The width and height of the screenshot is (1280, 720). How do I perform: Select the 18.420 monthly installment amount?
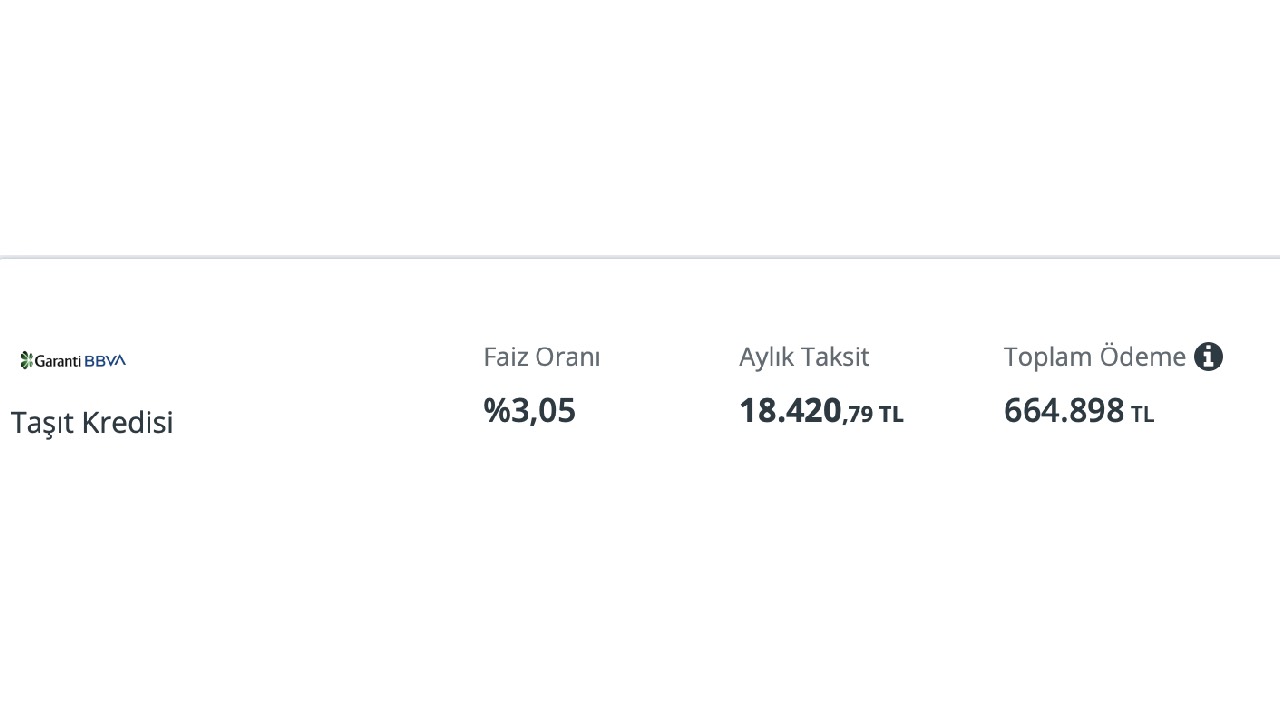click(790, 410)
